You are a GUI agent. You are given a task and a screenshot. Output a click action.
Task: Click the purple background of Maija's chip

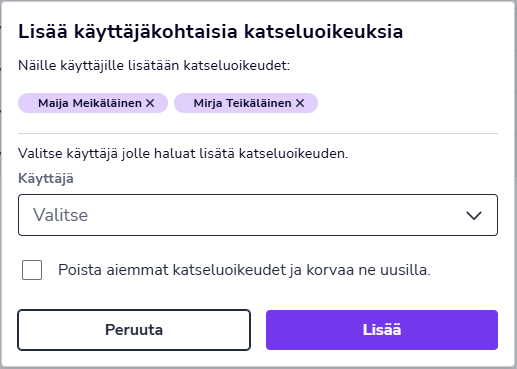click(x=28, y=103)
